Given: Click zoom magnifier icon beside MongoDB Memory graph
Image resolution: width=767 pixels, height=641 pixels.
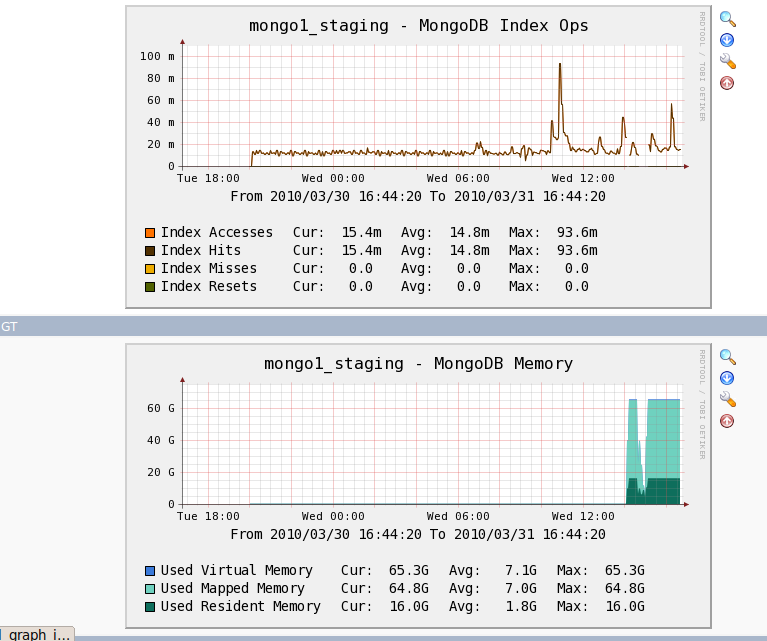Looking at the screenshot, I should click(x=727, y=357).
